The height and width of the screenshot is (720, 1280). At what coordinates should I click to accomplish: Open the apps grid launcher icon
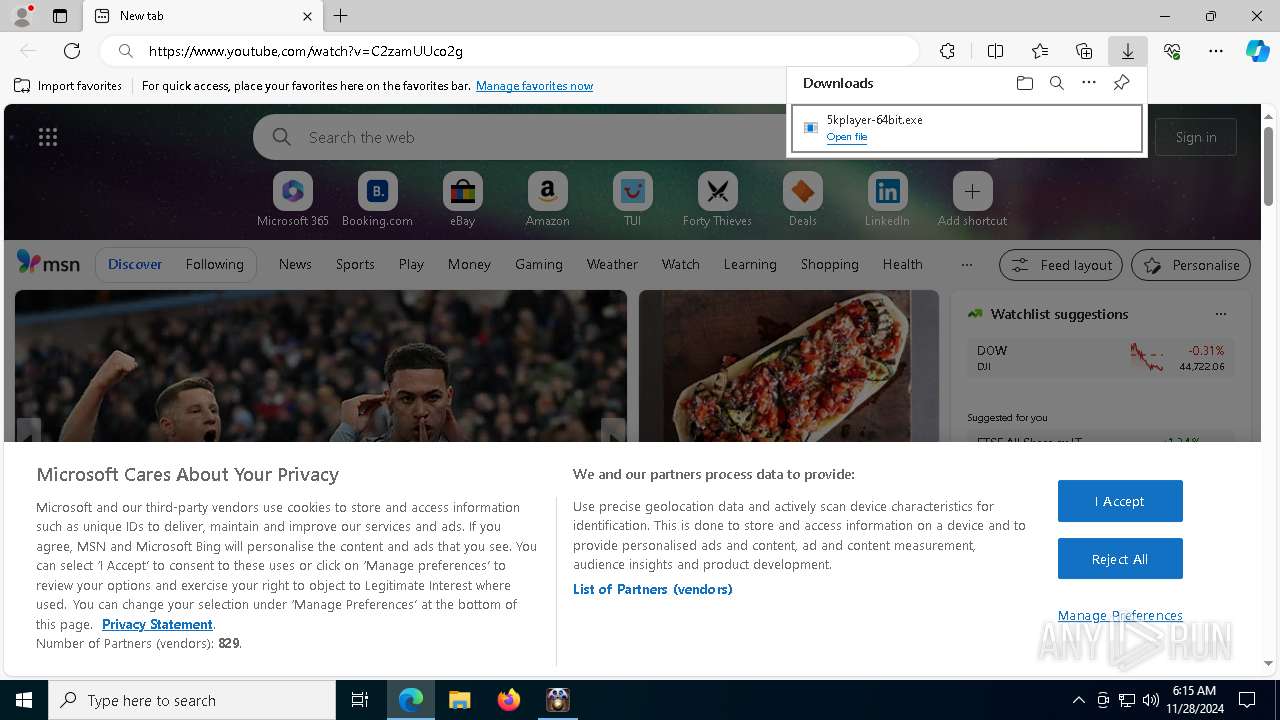[x=48, y=137]
